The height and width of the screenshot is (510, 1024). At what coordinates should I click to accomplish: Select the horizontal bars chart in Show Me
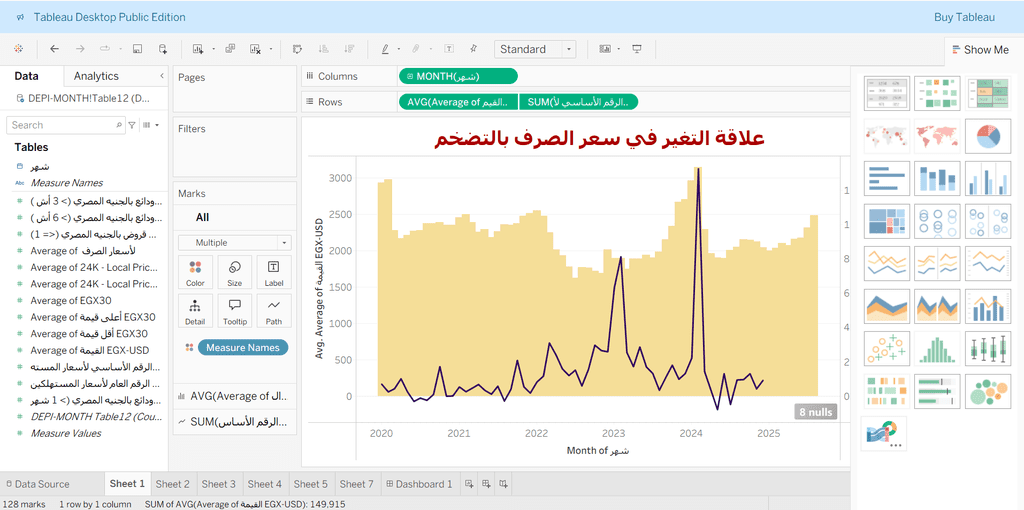tap(886, 178)
